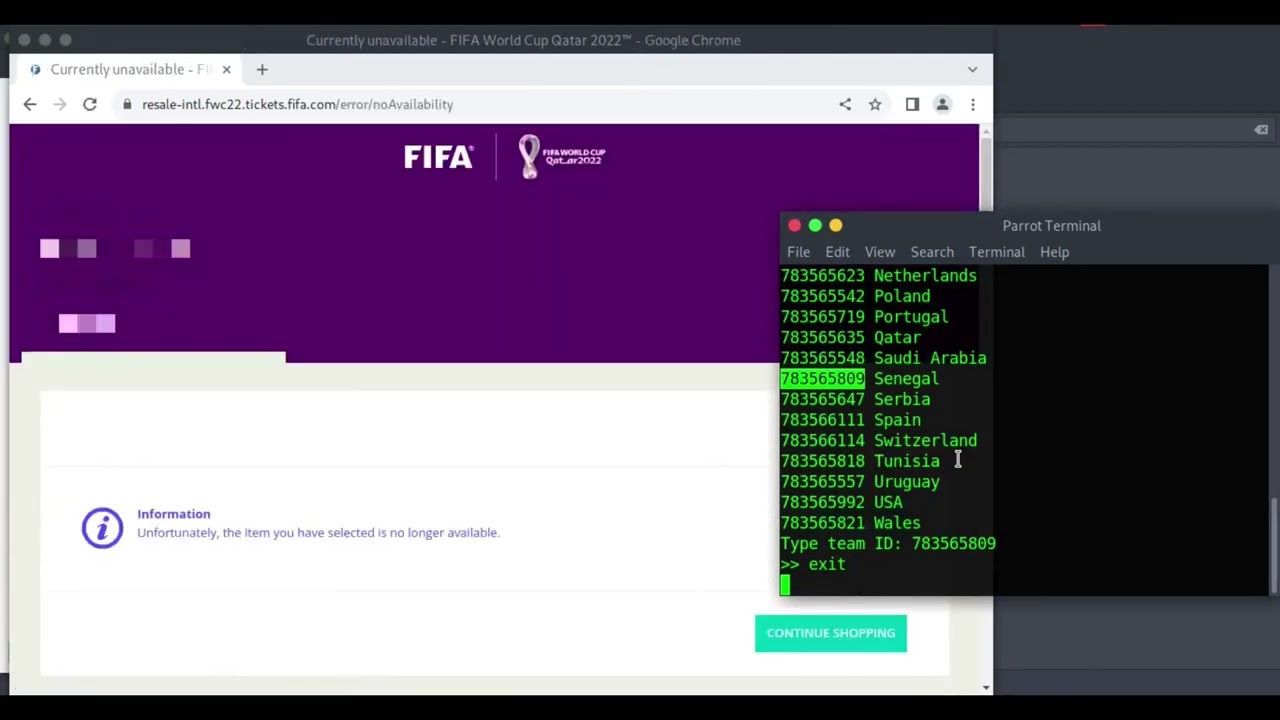Viewport: 1280px width, 720px height.
Task: Click the green window button on Parrot Terminal
Action: tap(815, 225)
